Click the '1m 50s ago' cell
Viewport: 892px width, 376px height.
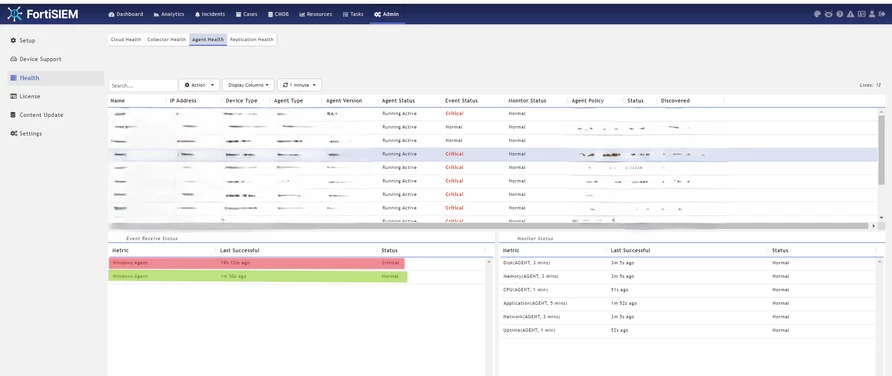tap(233, 276)
